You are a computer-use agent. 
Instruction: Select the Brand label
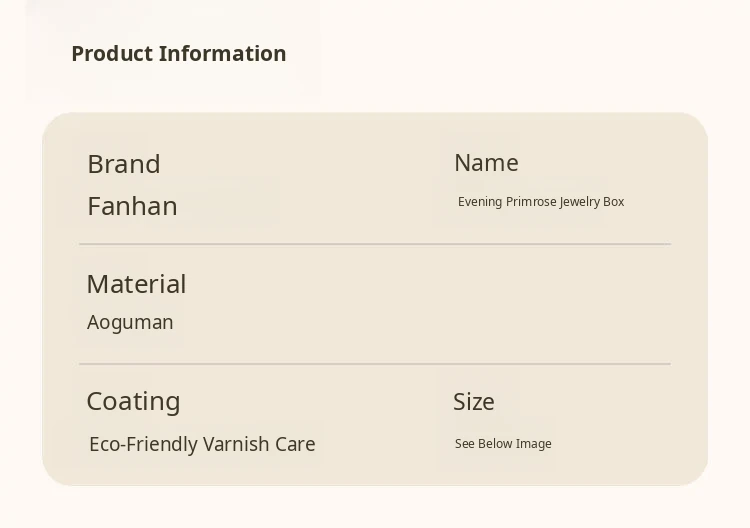coord(124,164)
